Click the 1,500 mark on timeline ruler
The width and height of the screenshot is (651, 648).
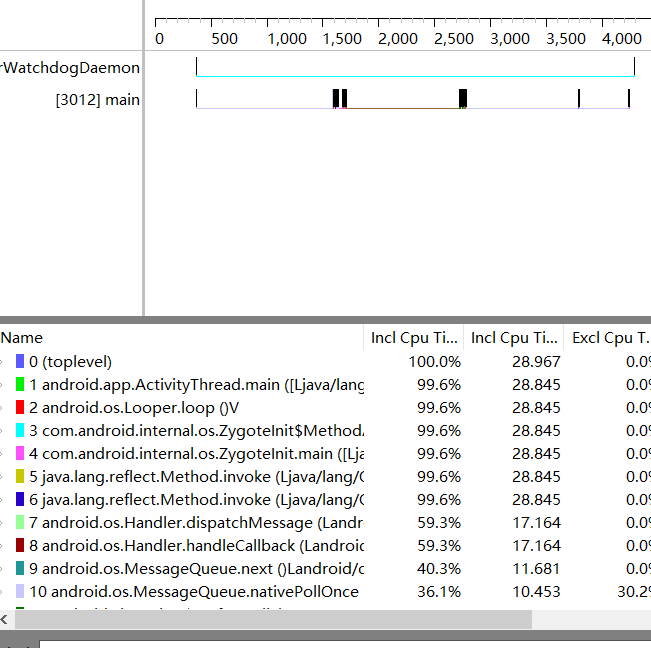[342, 39]
